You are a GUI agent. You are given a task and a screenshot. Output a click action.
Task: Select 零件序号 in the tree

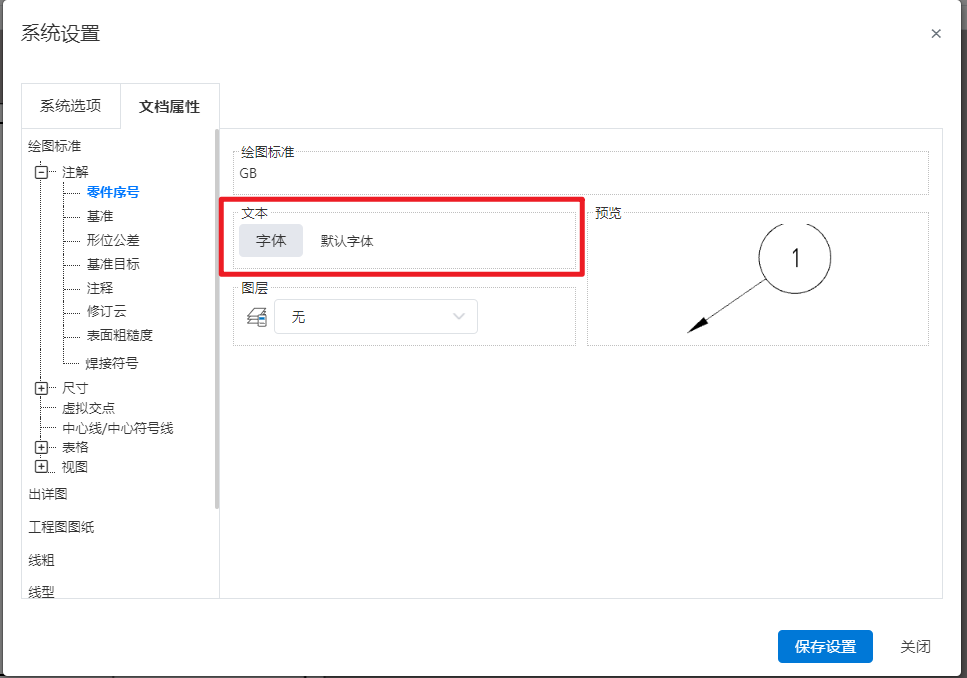112,192
